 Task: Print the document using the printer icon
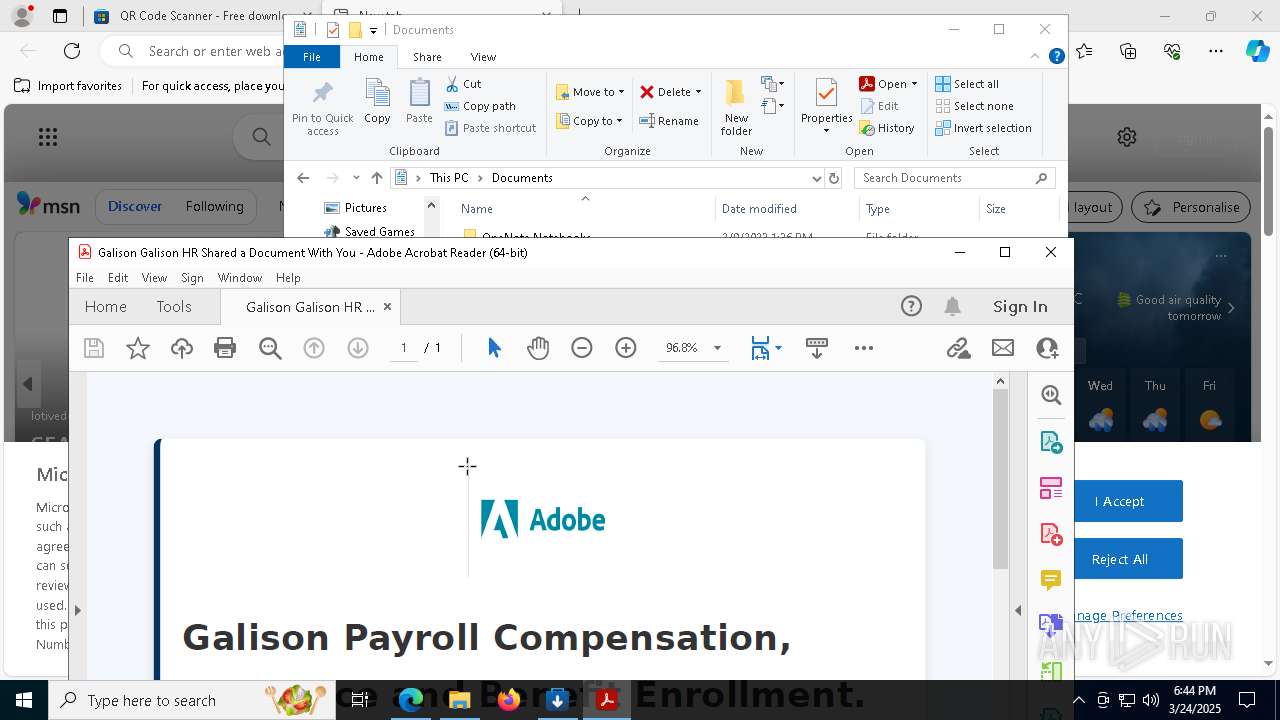pyautogui.click(x=225, y=348)
